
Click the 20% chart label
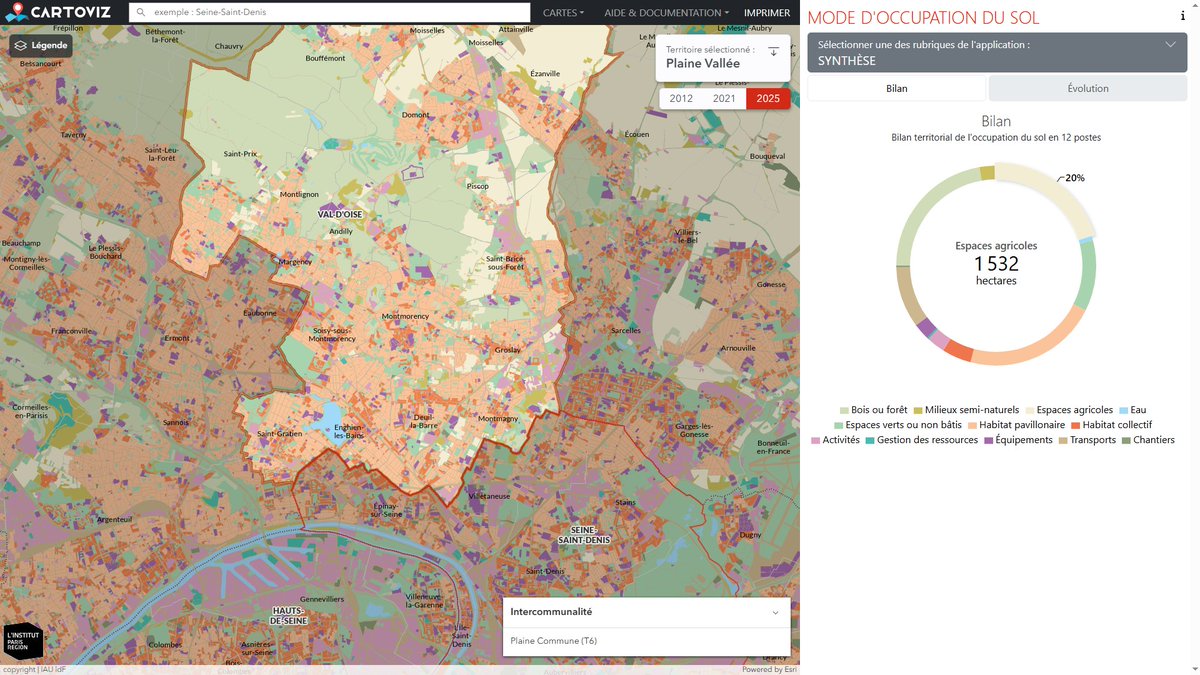[x=1075, y=178]
